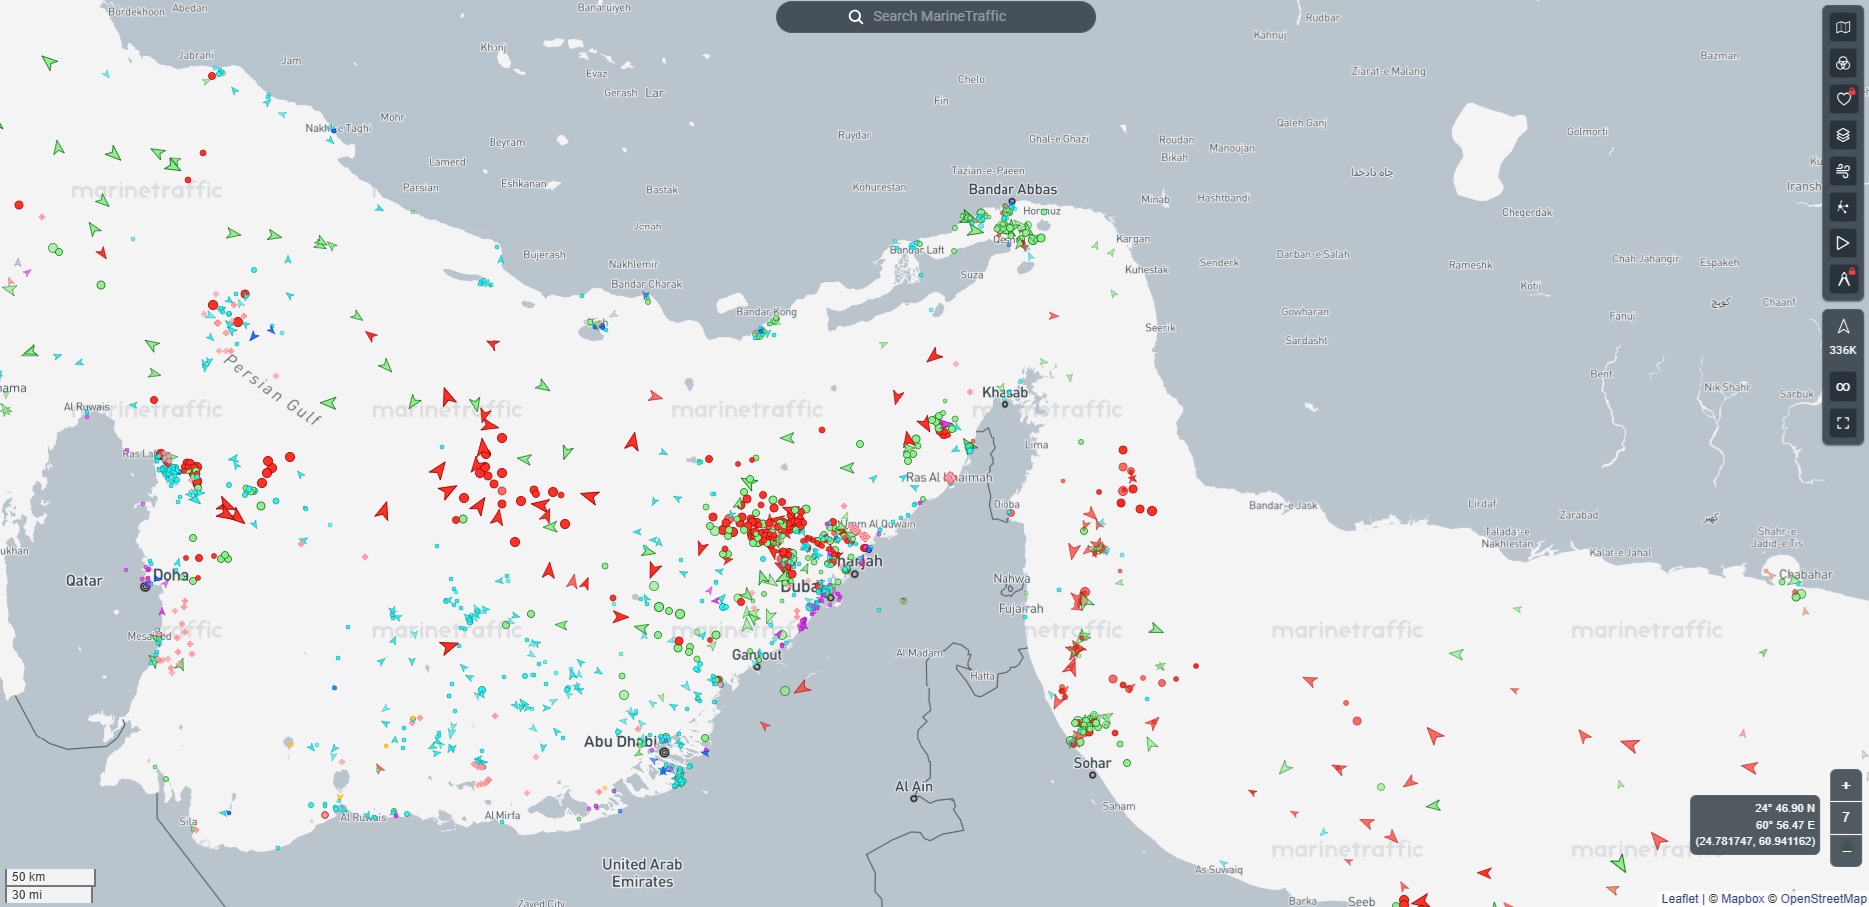
Task: Open the map layers panel
Action: (x=1843, y=134)
